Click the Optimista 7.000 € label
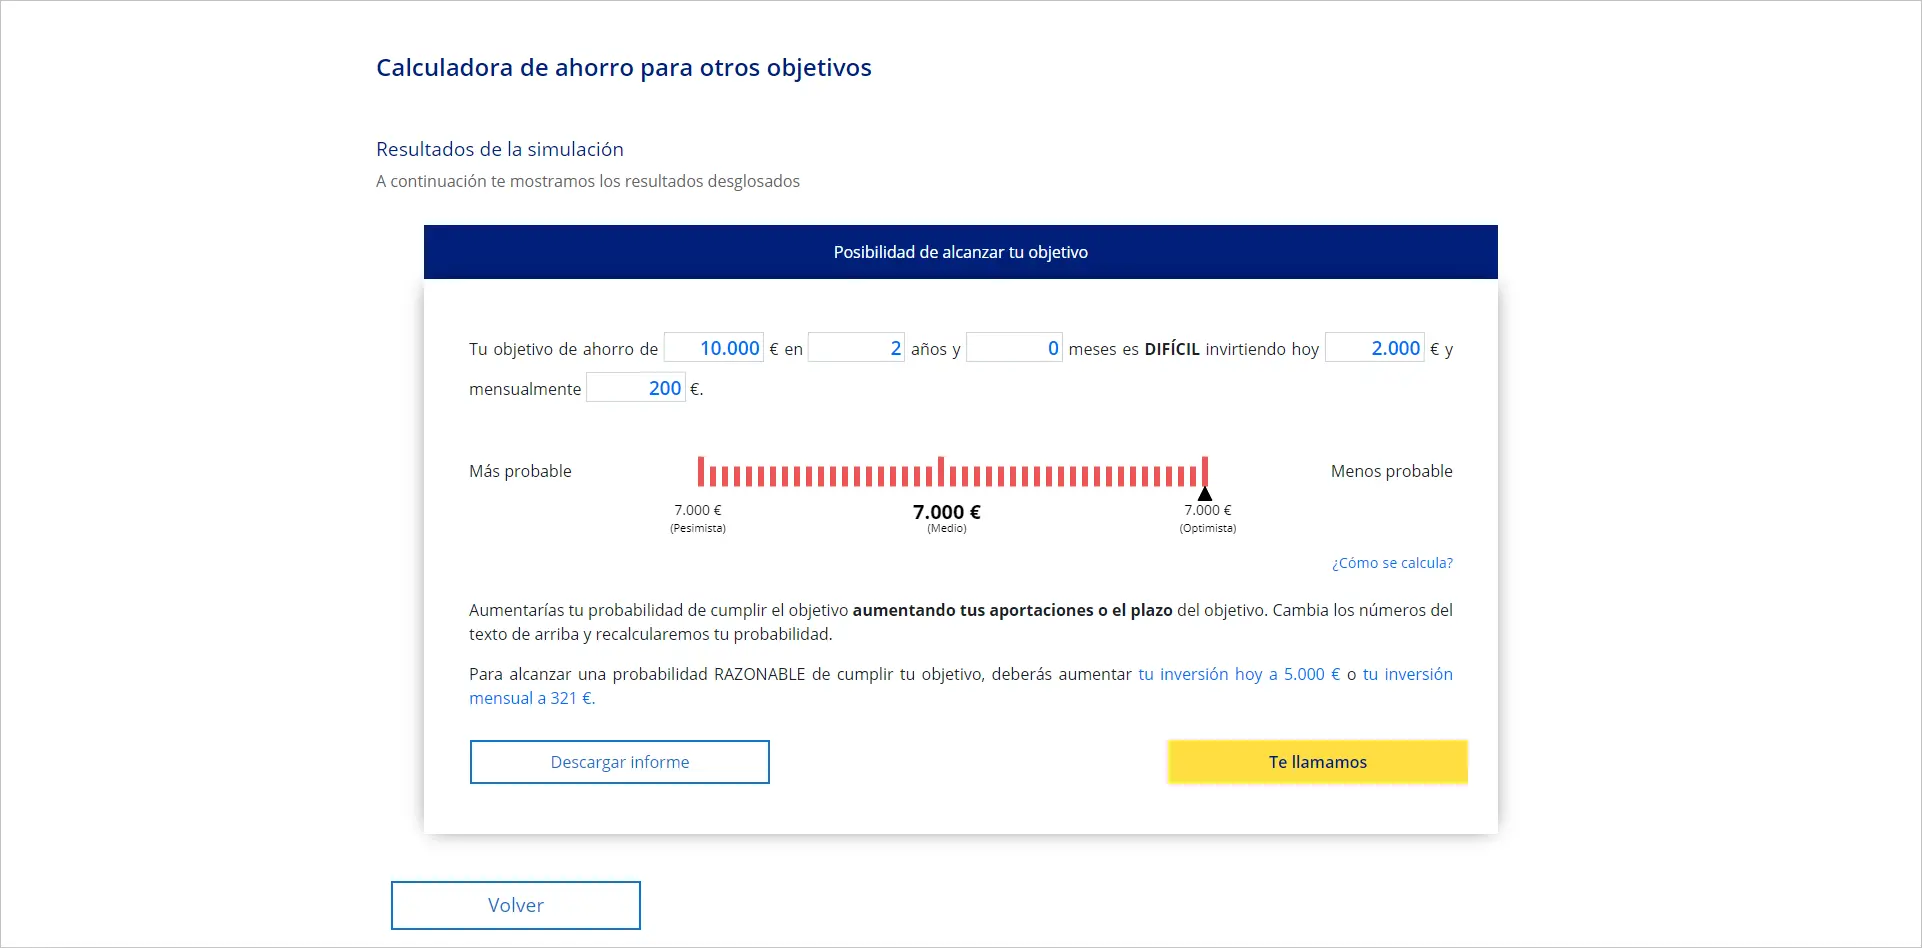This screenshot has height=948, width=1922. pos(1207,511)
